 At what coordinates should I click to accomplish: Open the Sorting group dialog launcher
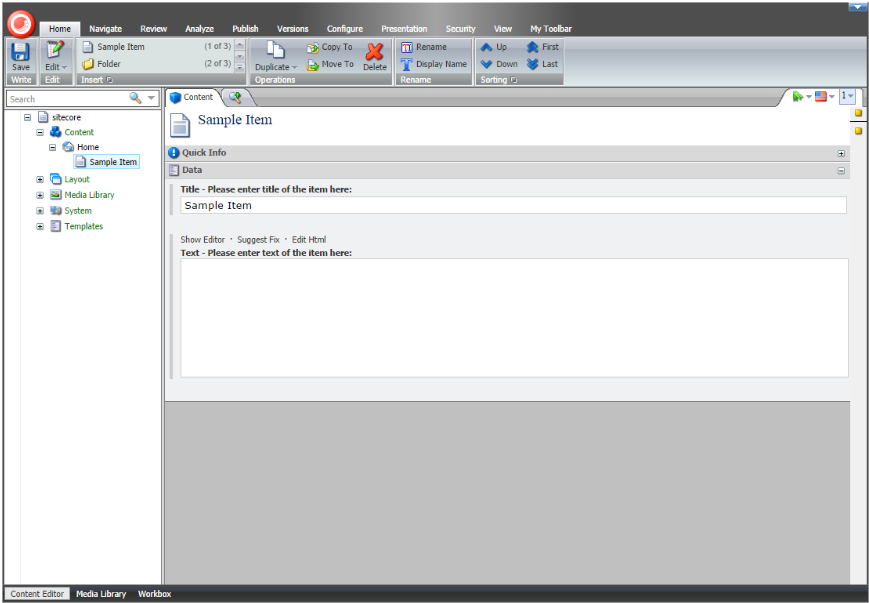pos(514,80)
